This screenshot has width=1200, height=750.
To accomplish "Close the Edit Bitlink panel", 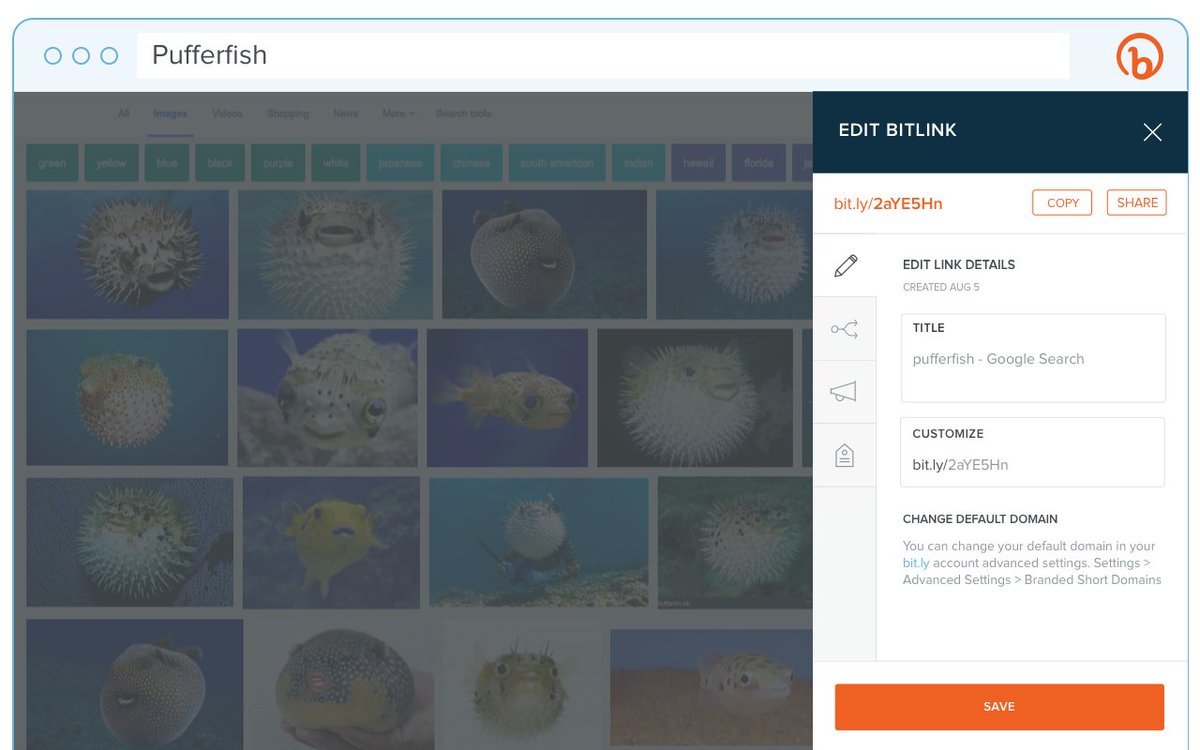I will [1152, 132].
